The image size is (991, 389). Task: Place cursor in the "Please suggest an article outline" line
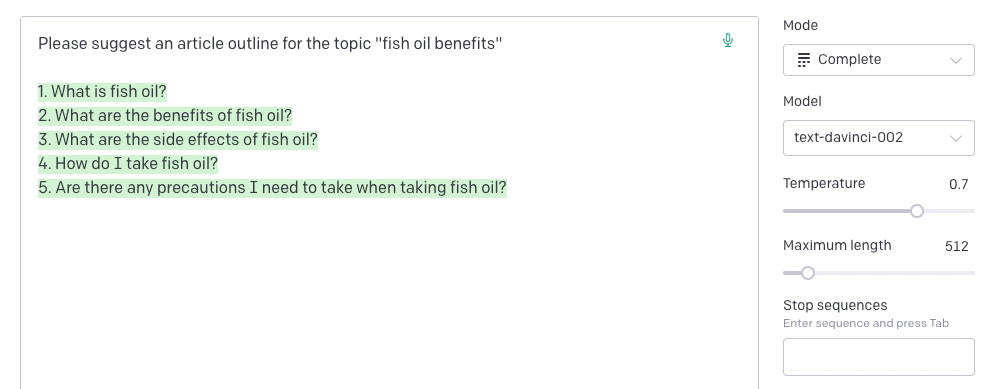click(270, 44)
